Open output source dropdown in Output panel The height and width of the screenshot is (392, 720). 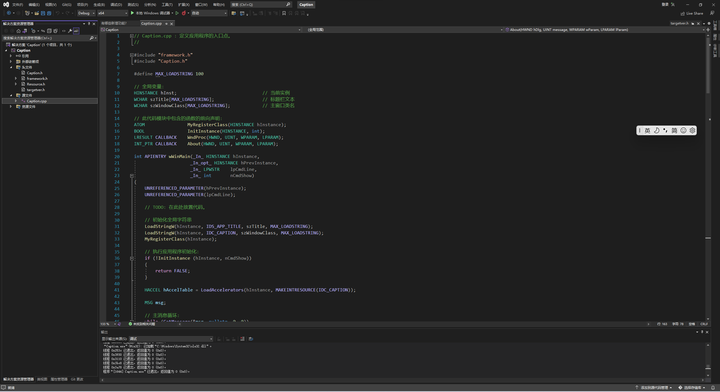pos(171,339)
